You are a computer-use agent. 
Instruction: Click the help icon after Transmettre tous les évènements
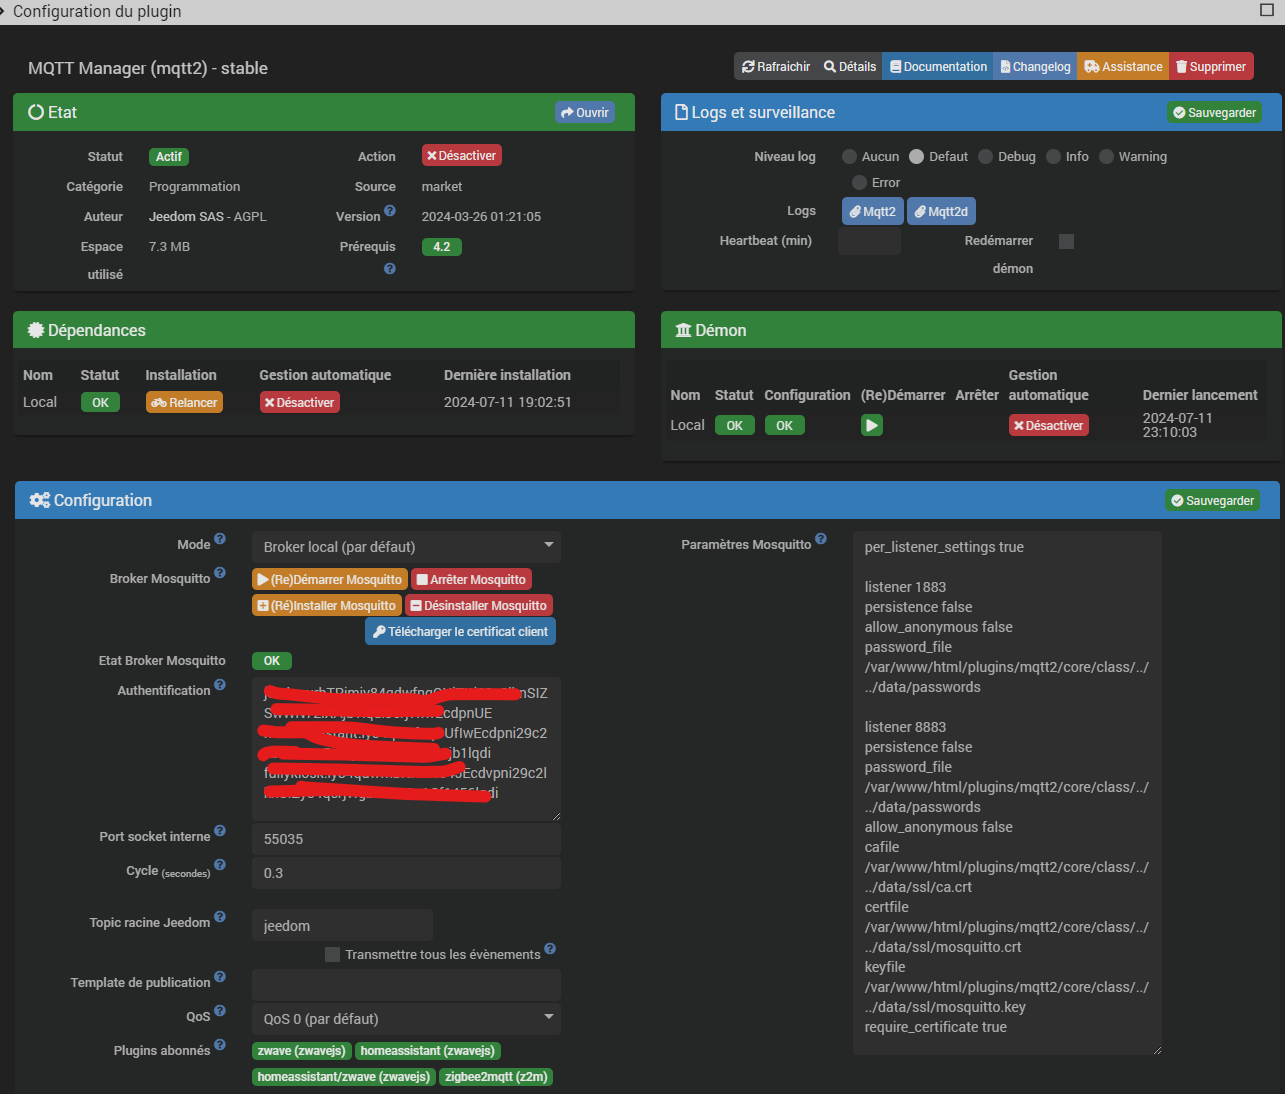[x=550, y=949]
